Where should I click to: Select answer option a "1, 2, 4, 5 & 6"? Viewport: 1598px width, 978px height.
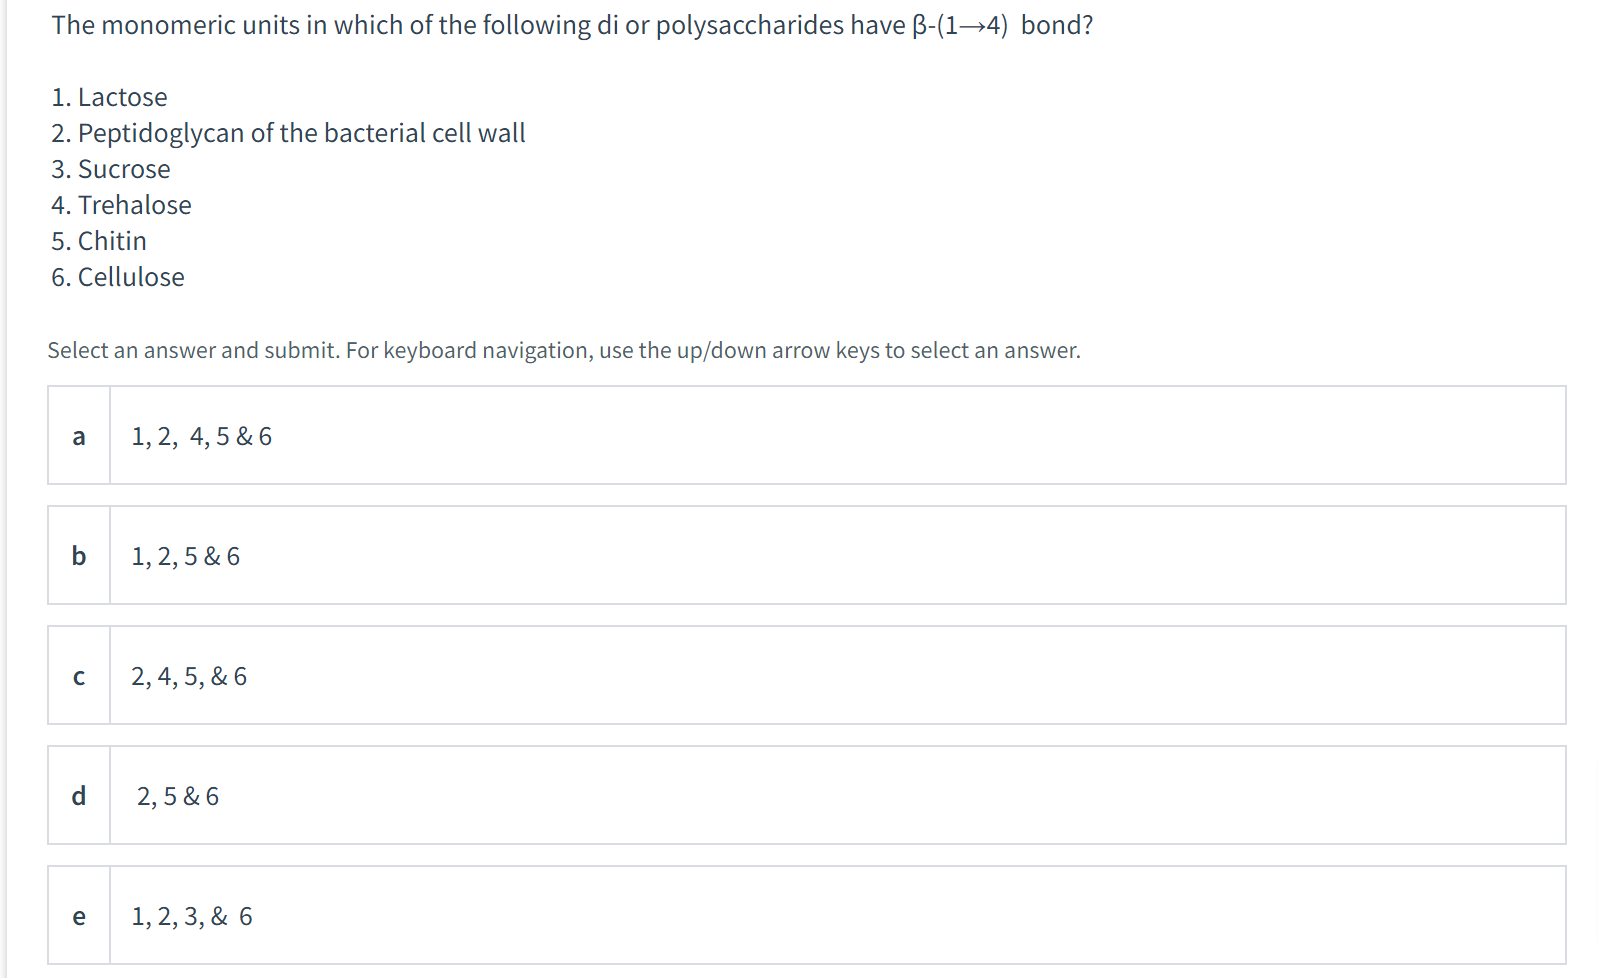200,436
